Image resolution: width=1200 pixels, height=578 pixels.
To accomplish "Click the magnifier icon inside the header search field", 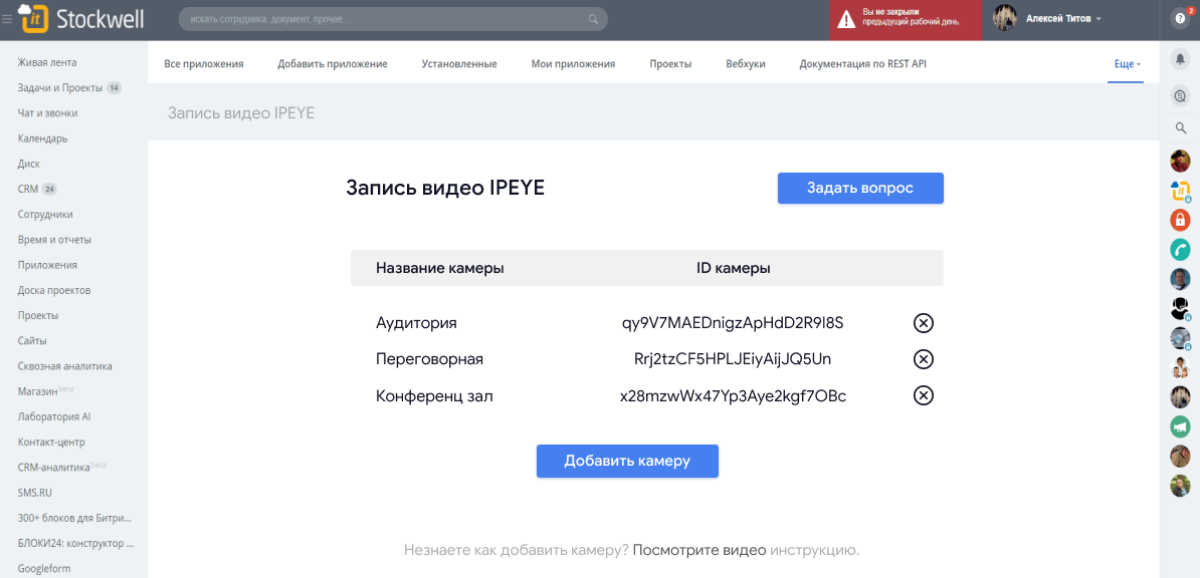I will [x=594, y=18].
